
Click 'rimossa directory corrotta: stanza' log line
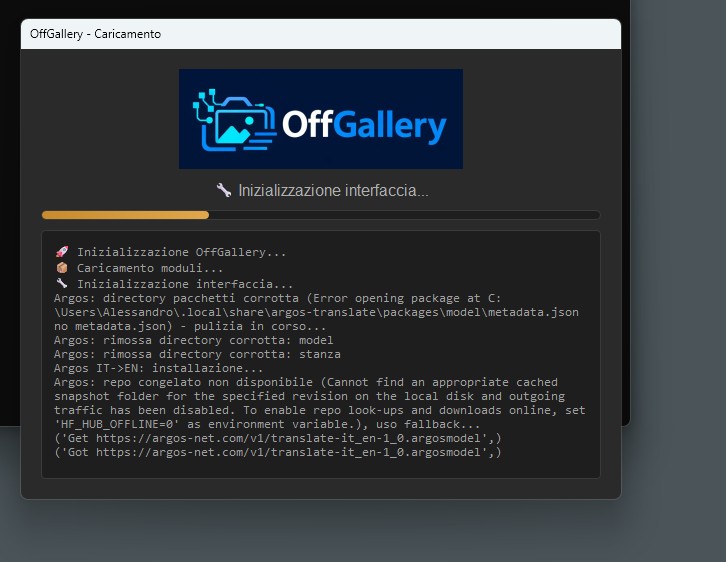[x=197, y=354]
